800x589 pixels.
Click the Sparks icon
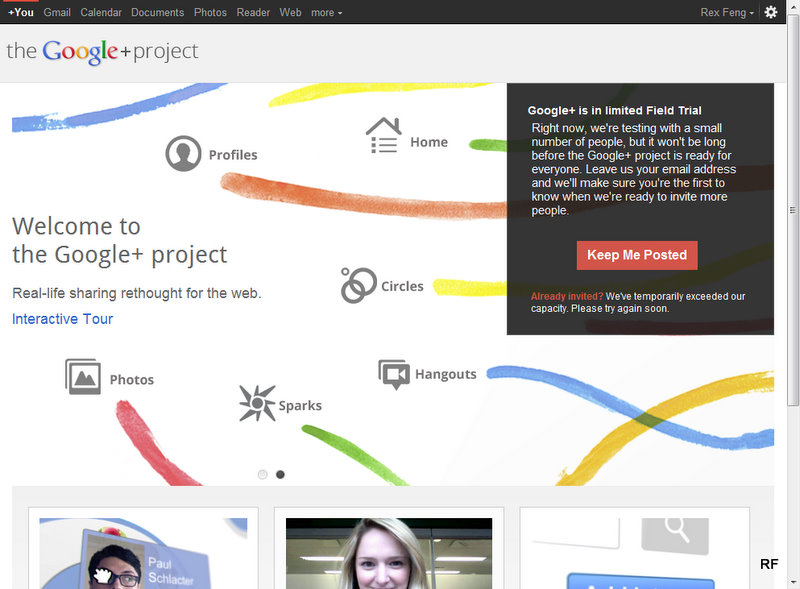click(x=259, y=401)
